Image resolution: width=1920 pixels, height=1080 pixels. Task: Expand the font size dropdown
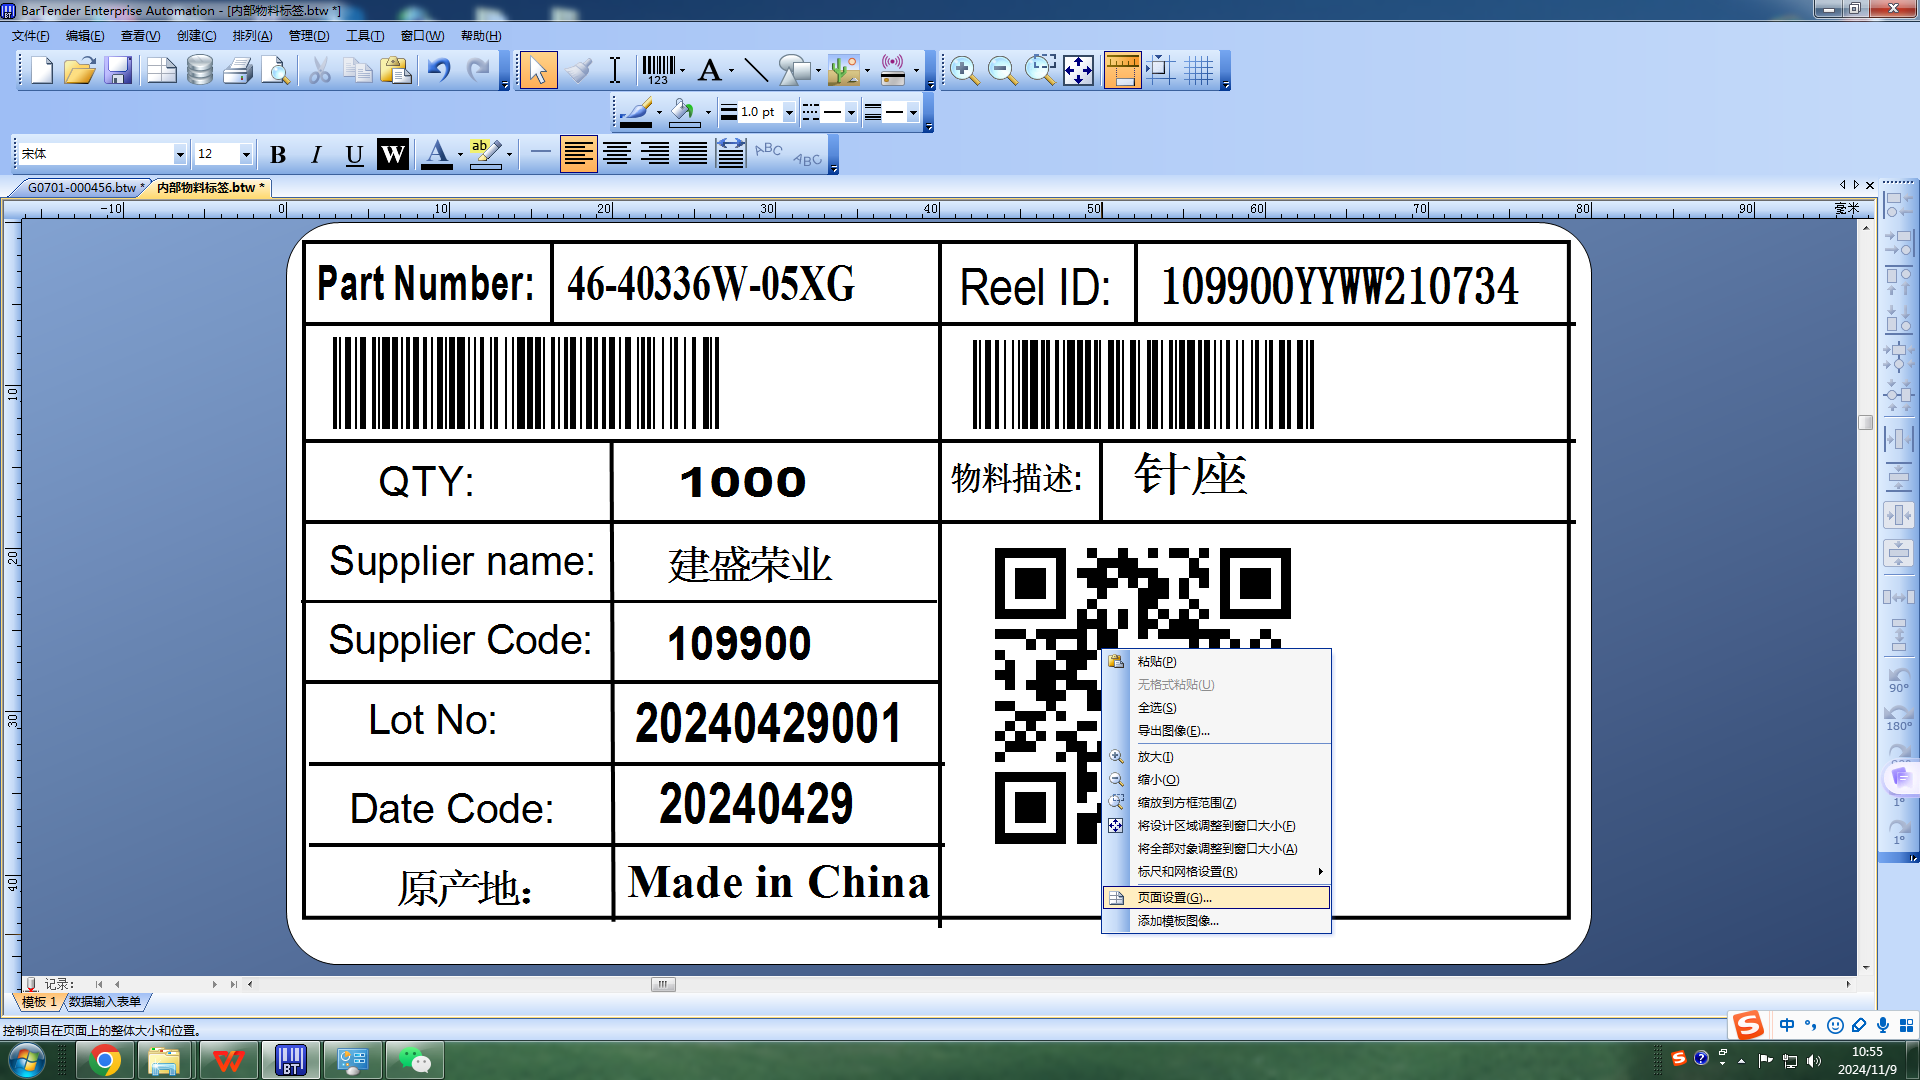point(246,154)
